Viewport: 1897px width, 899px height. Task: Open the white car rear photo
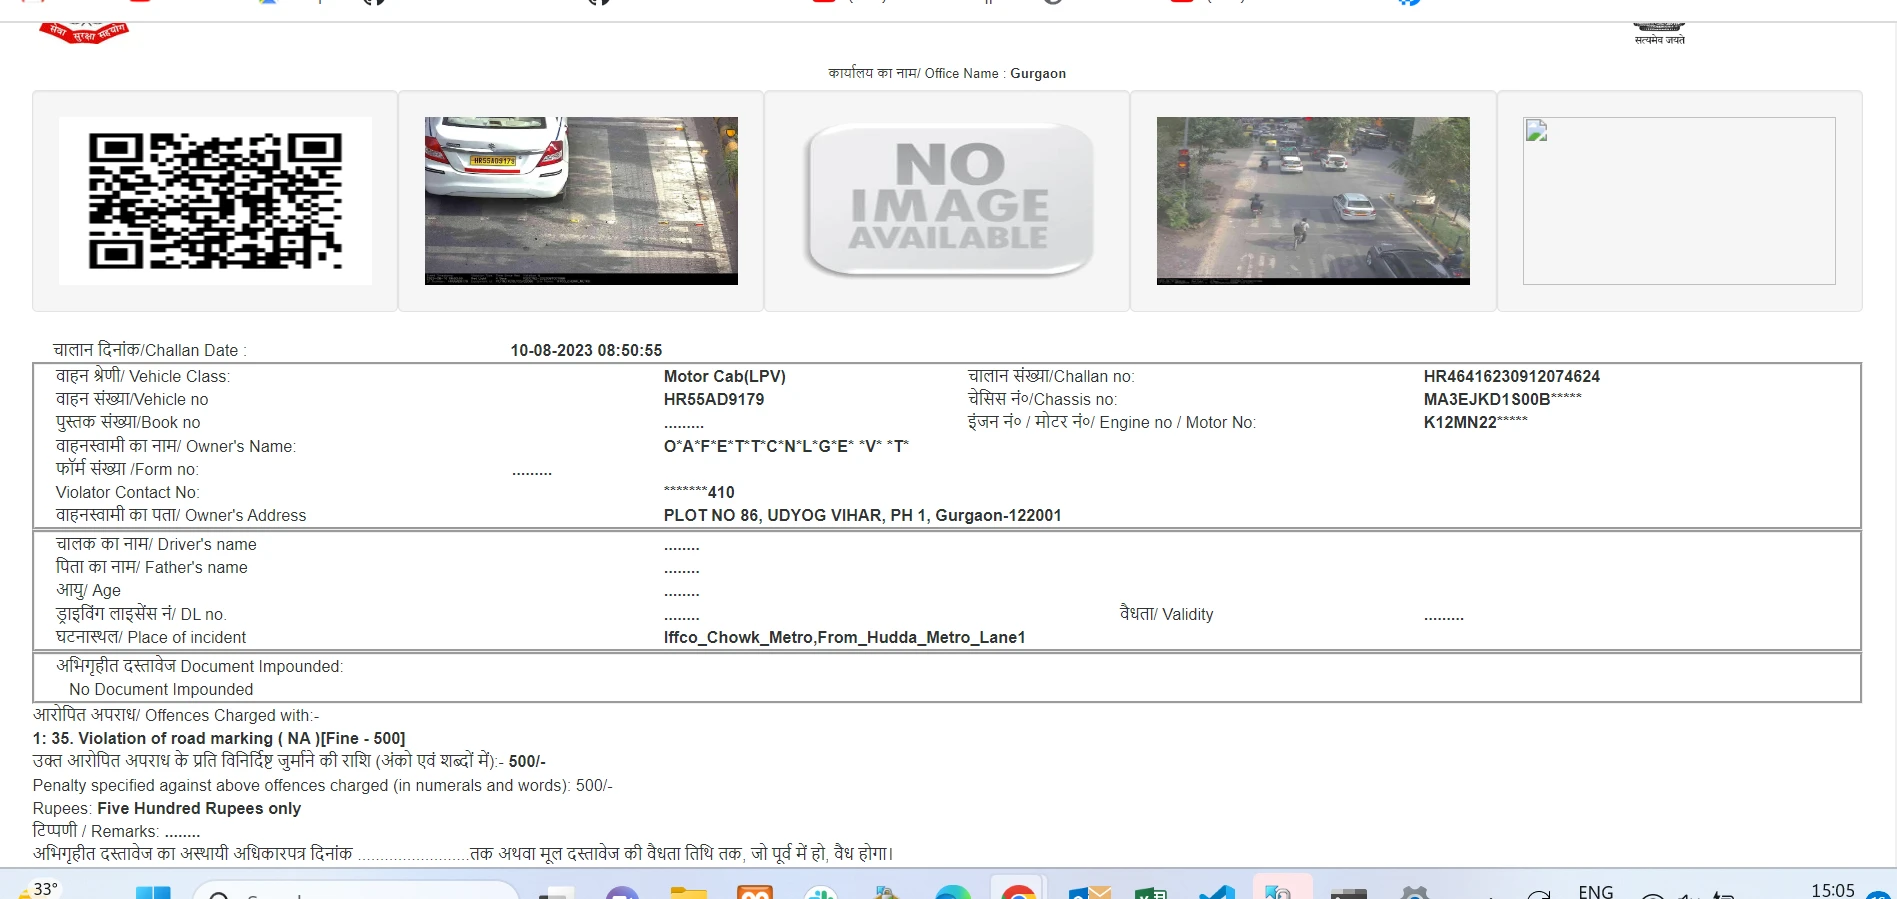point(581,201)
